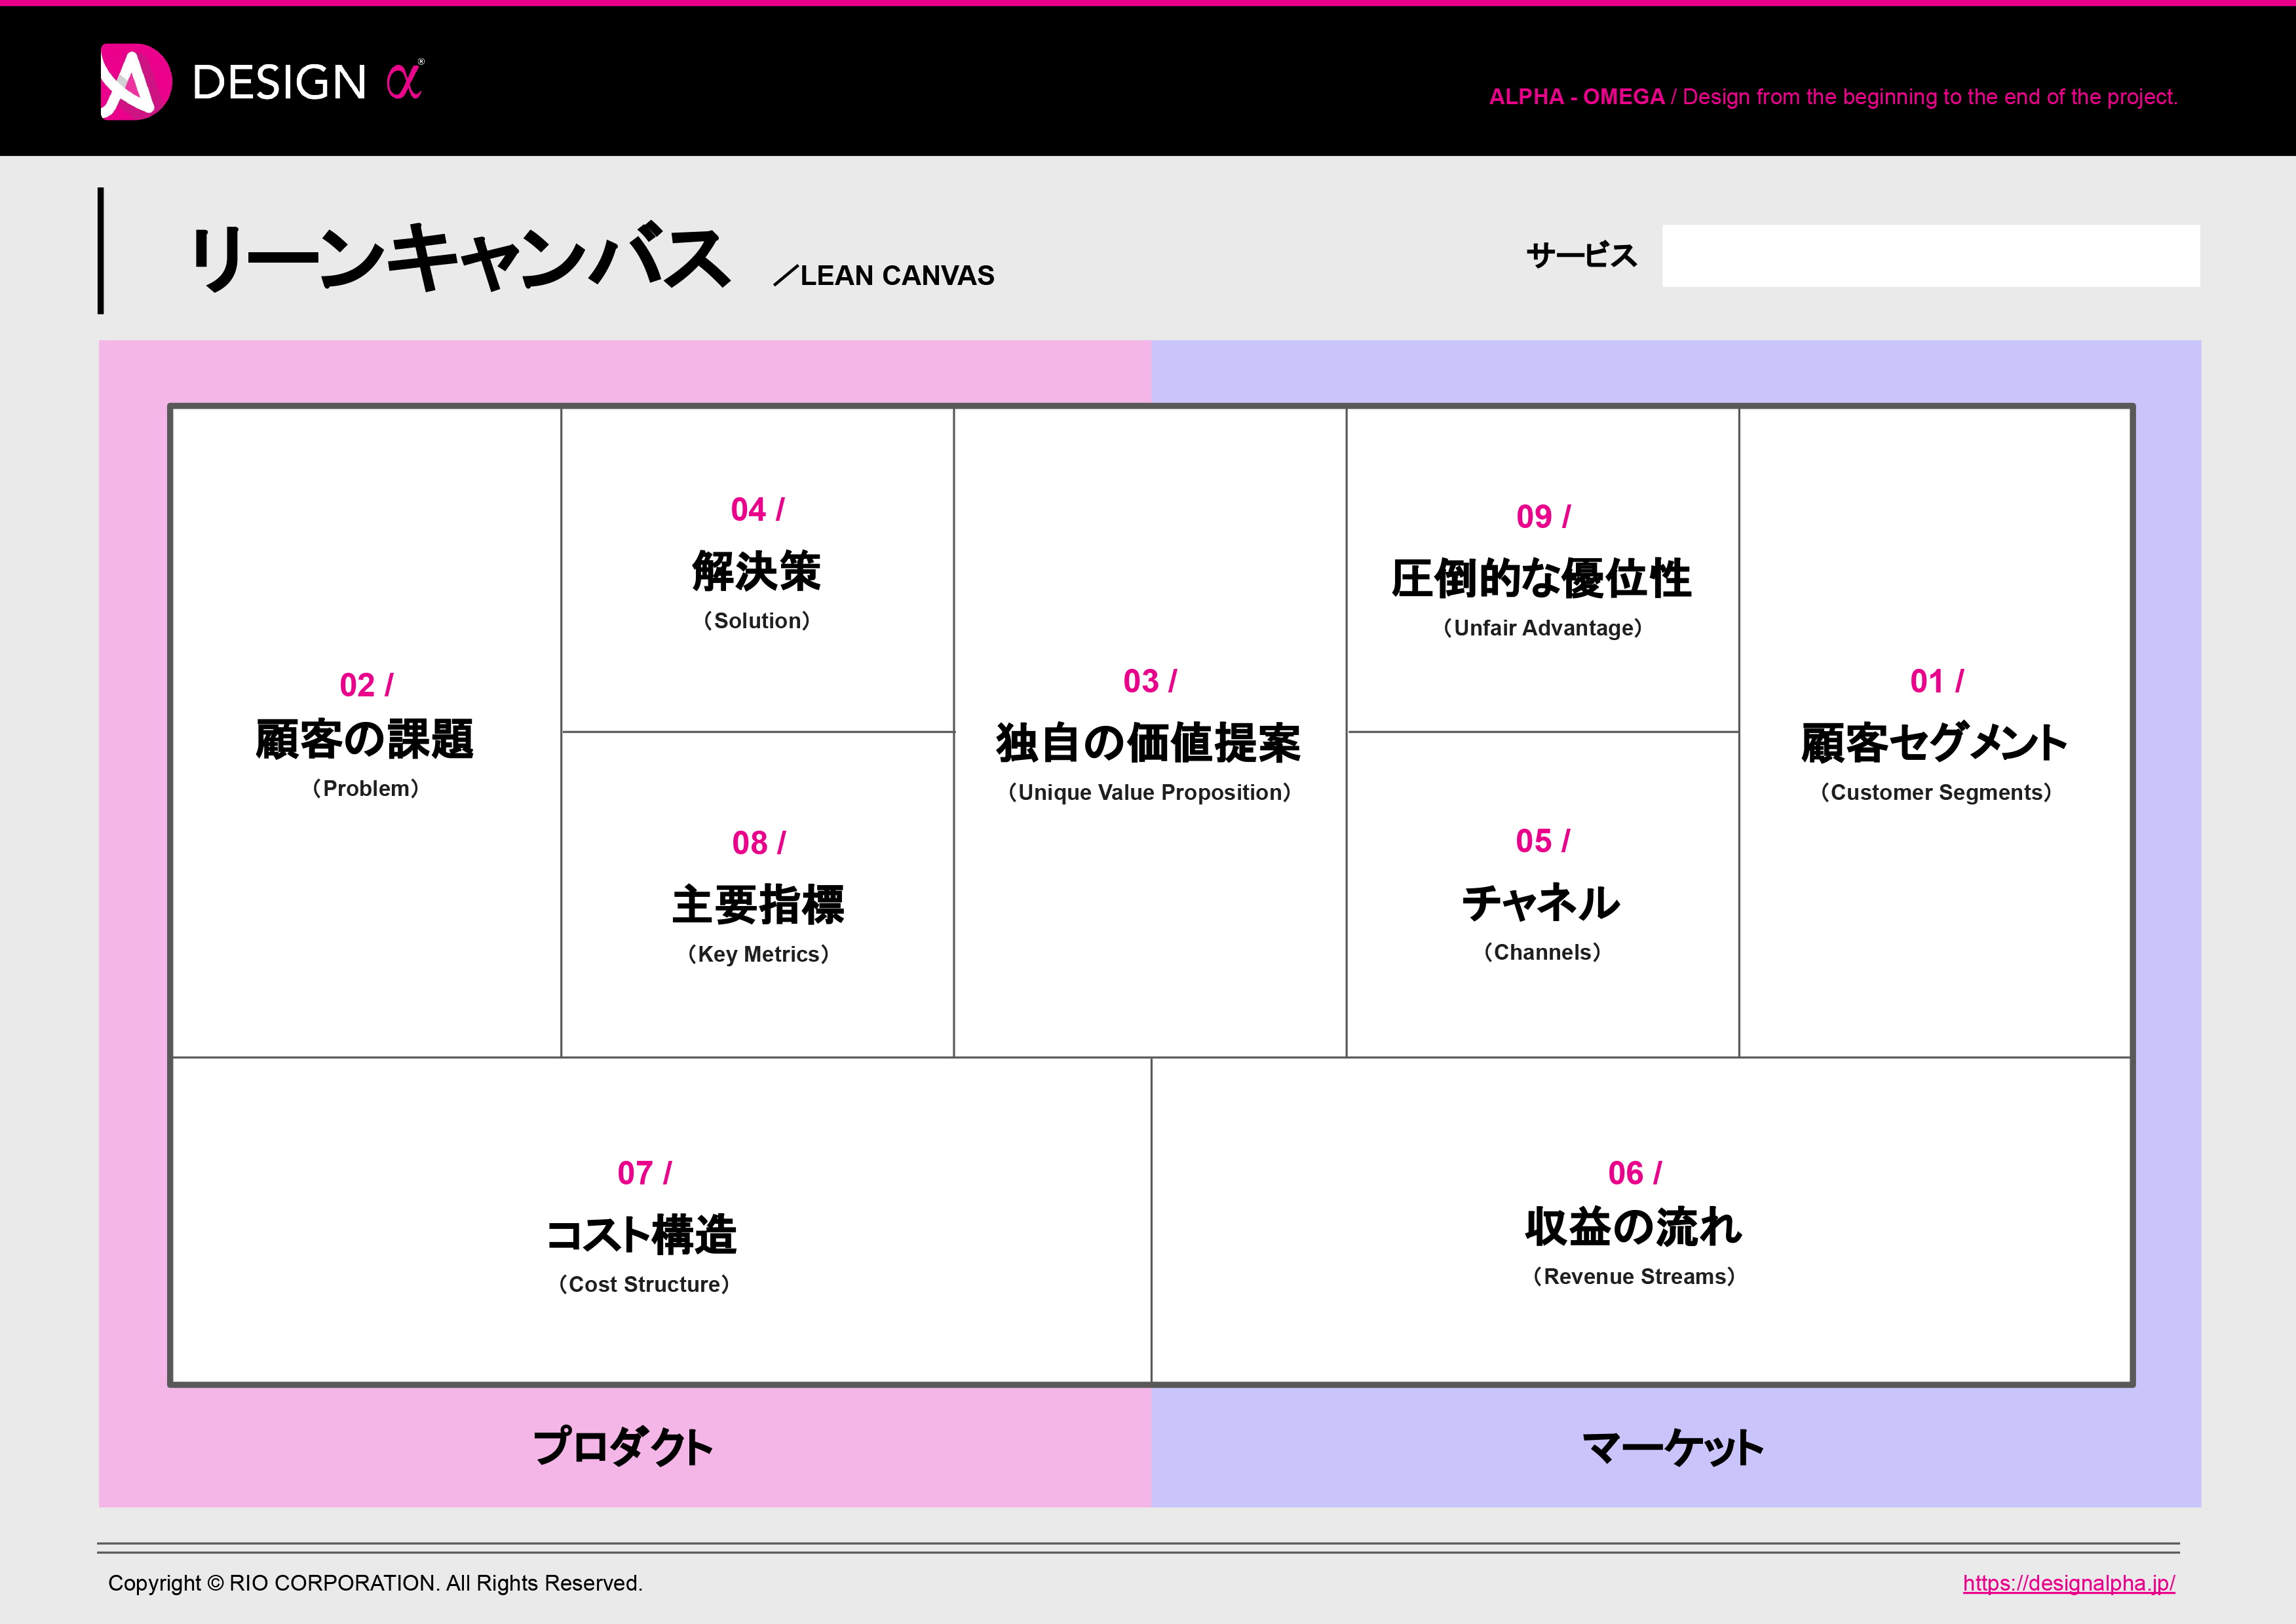Click the リーンキャンバス page title
Viewport: 2296px width, 1624px height.
click(x=465, y=253)
